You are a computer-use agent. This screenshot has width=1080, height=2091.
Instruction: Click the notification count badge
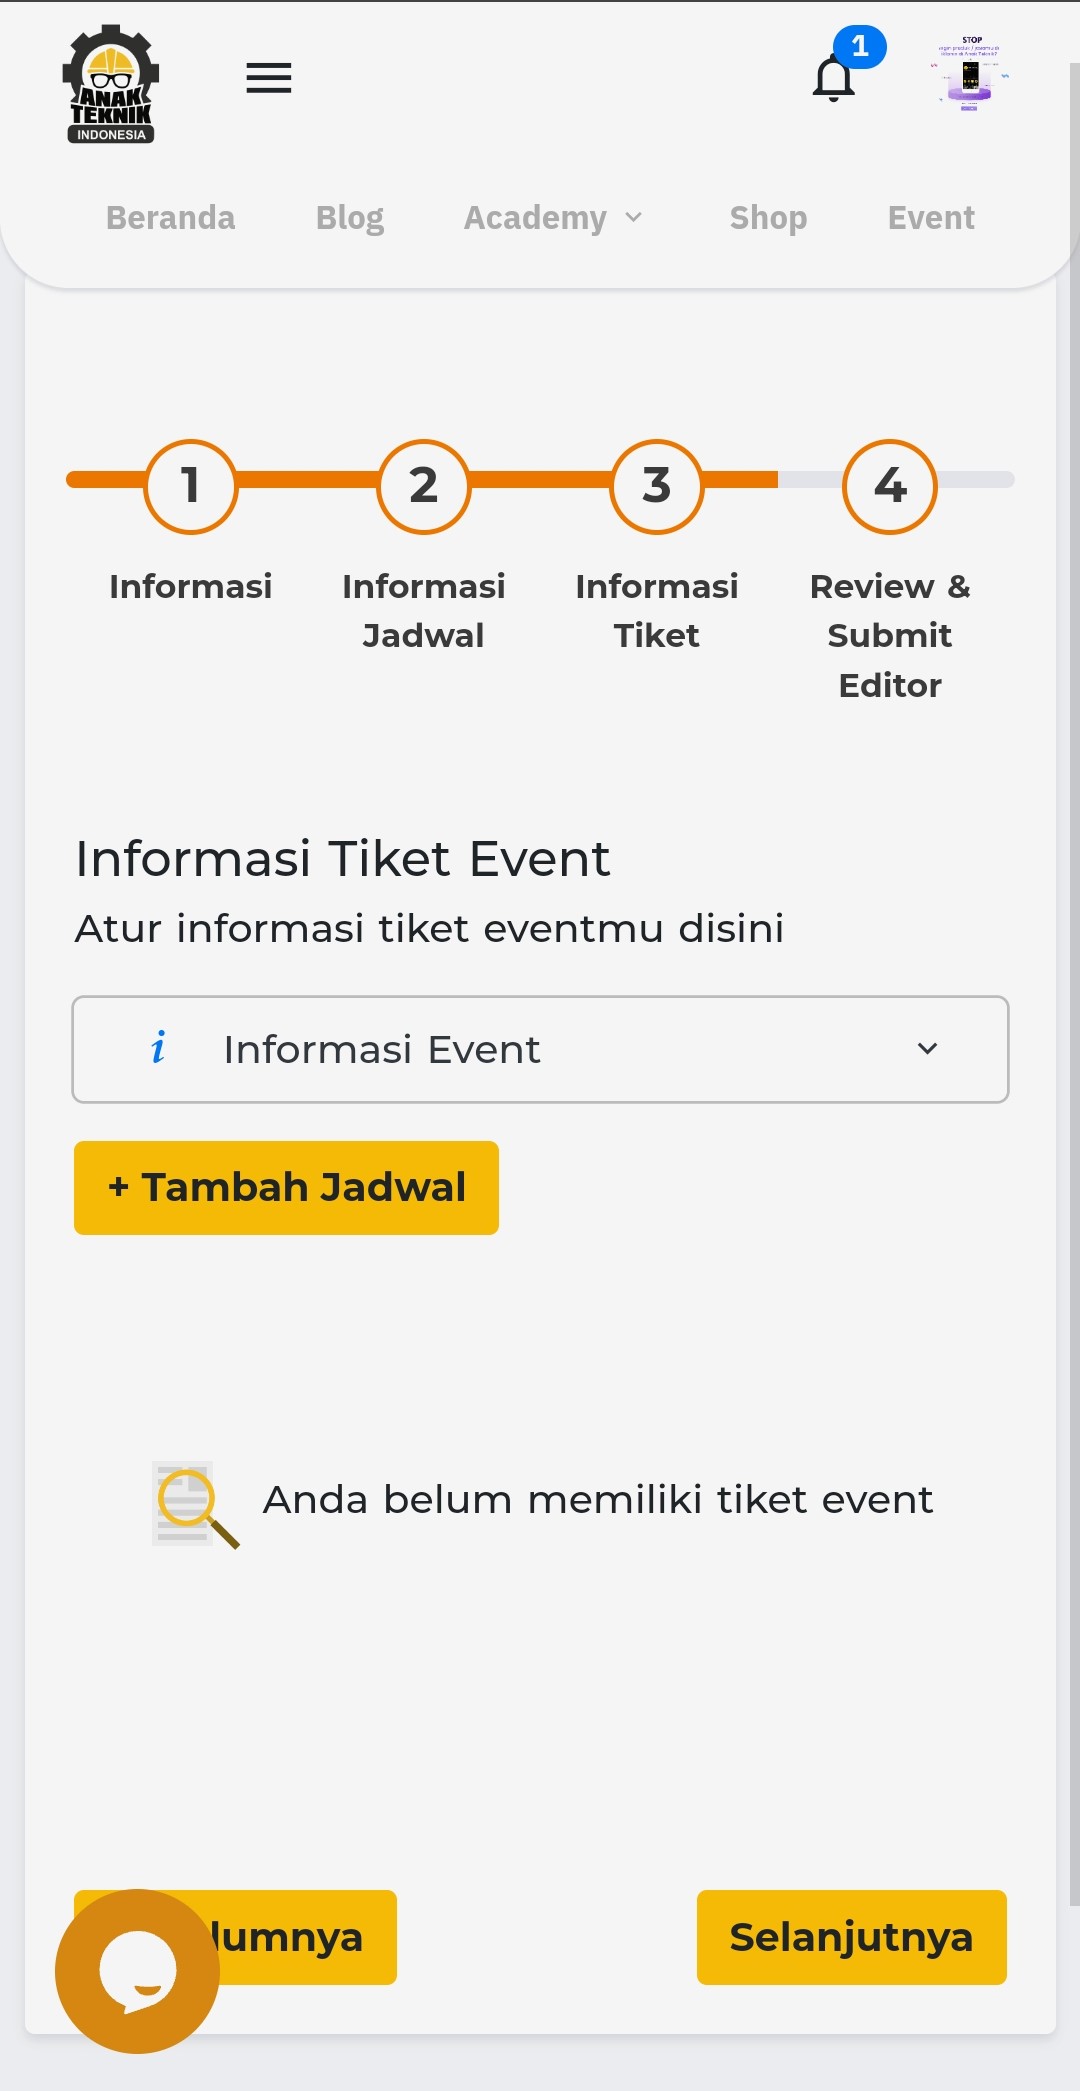[x=859, y=47]
